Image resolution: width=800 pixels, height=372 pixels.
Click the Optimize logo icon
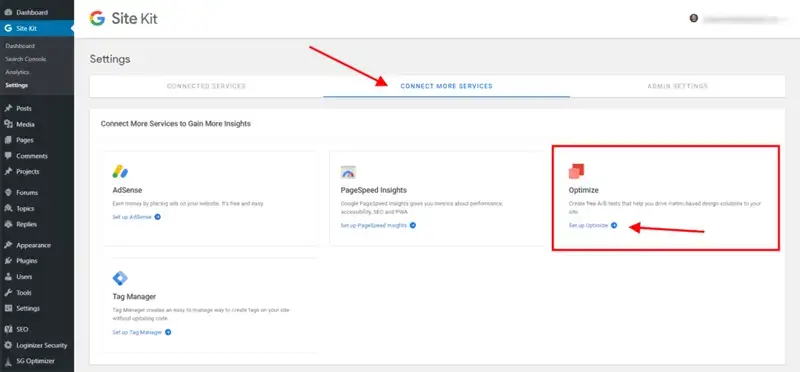click(x=577, y=171)
